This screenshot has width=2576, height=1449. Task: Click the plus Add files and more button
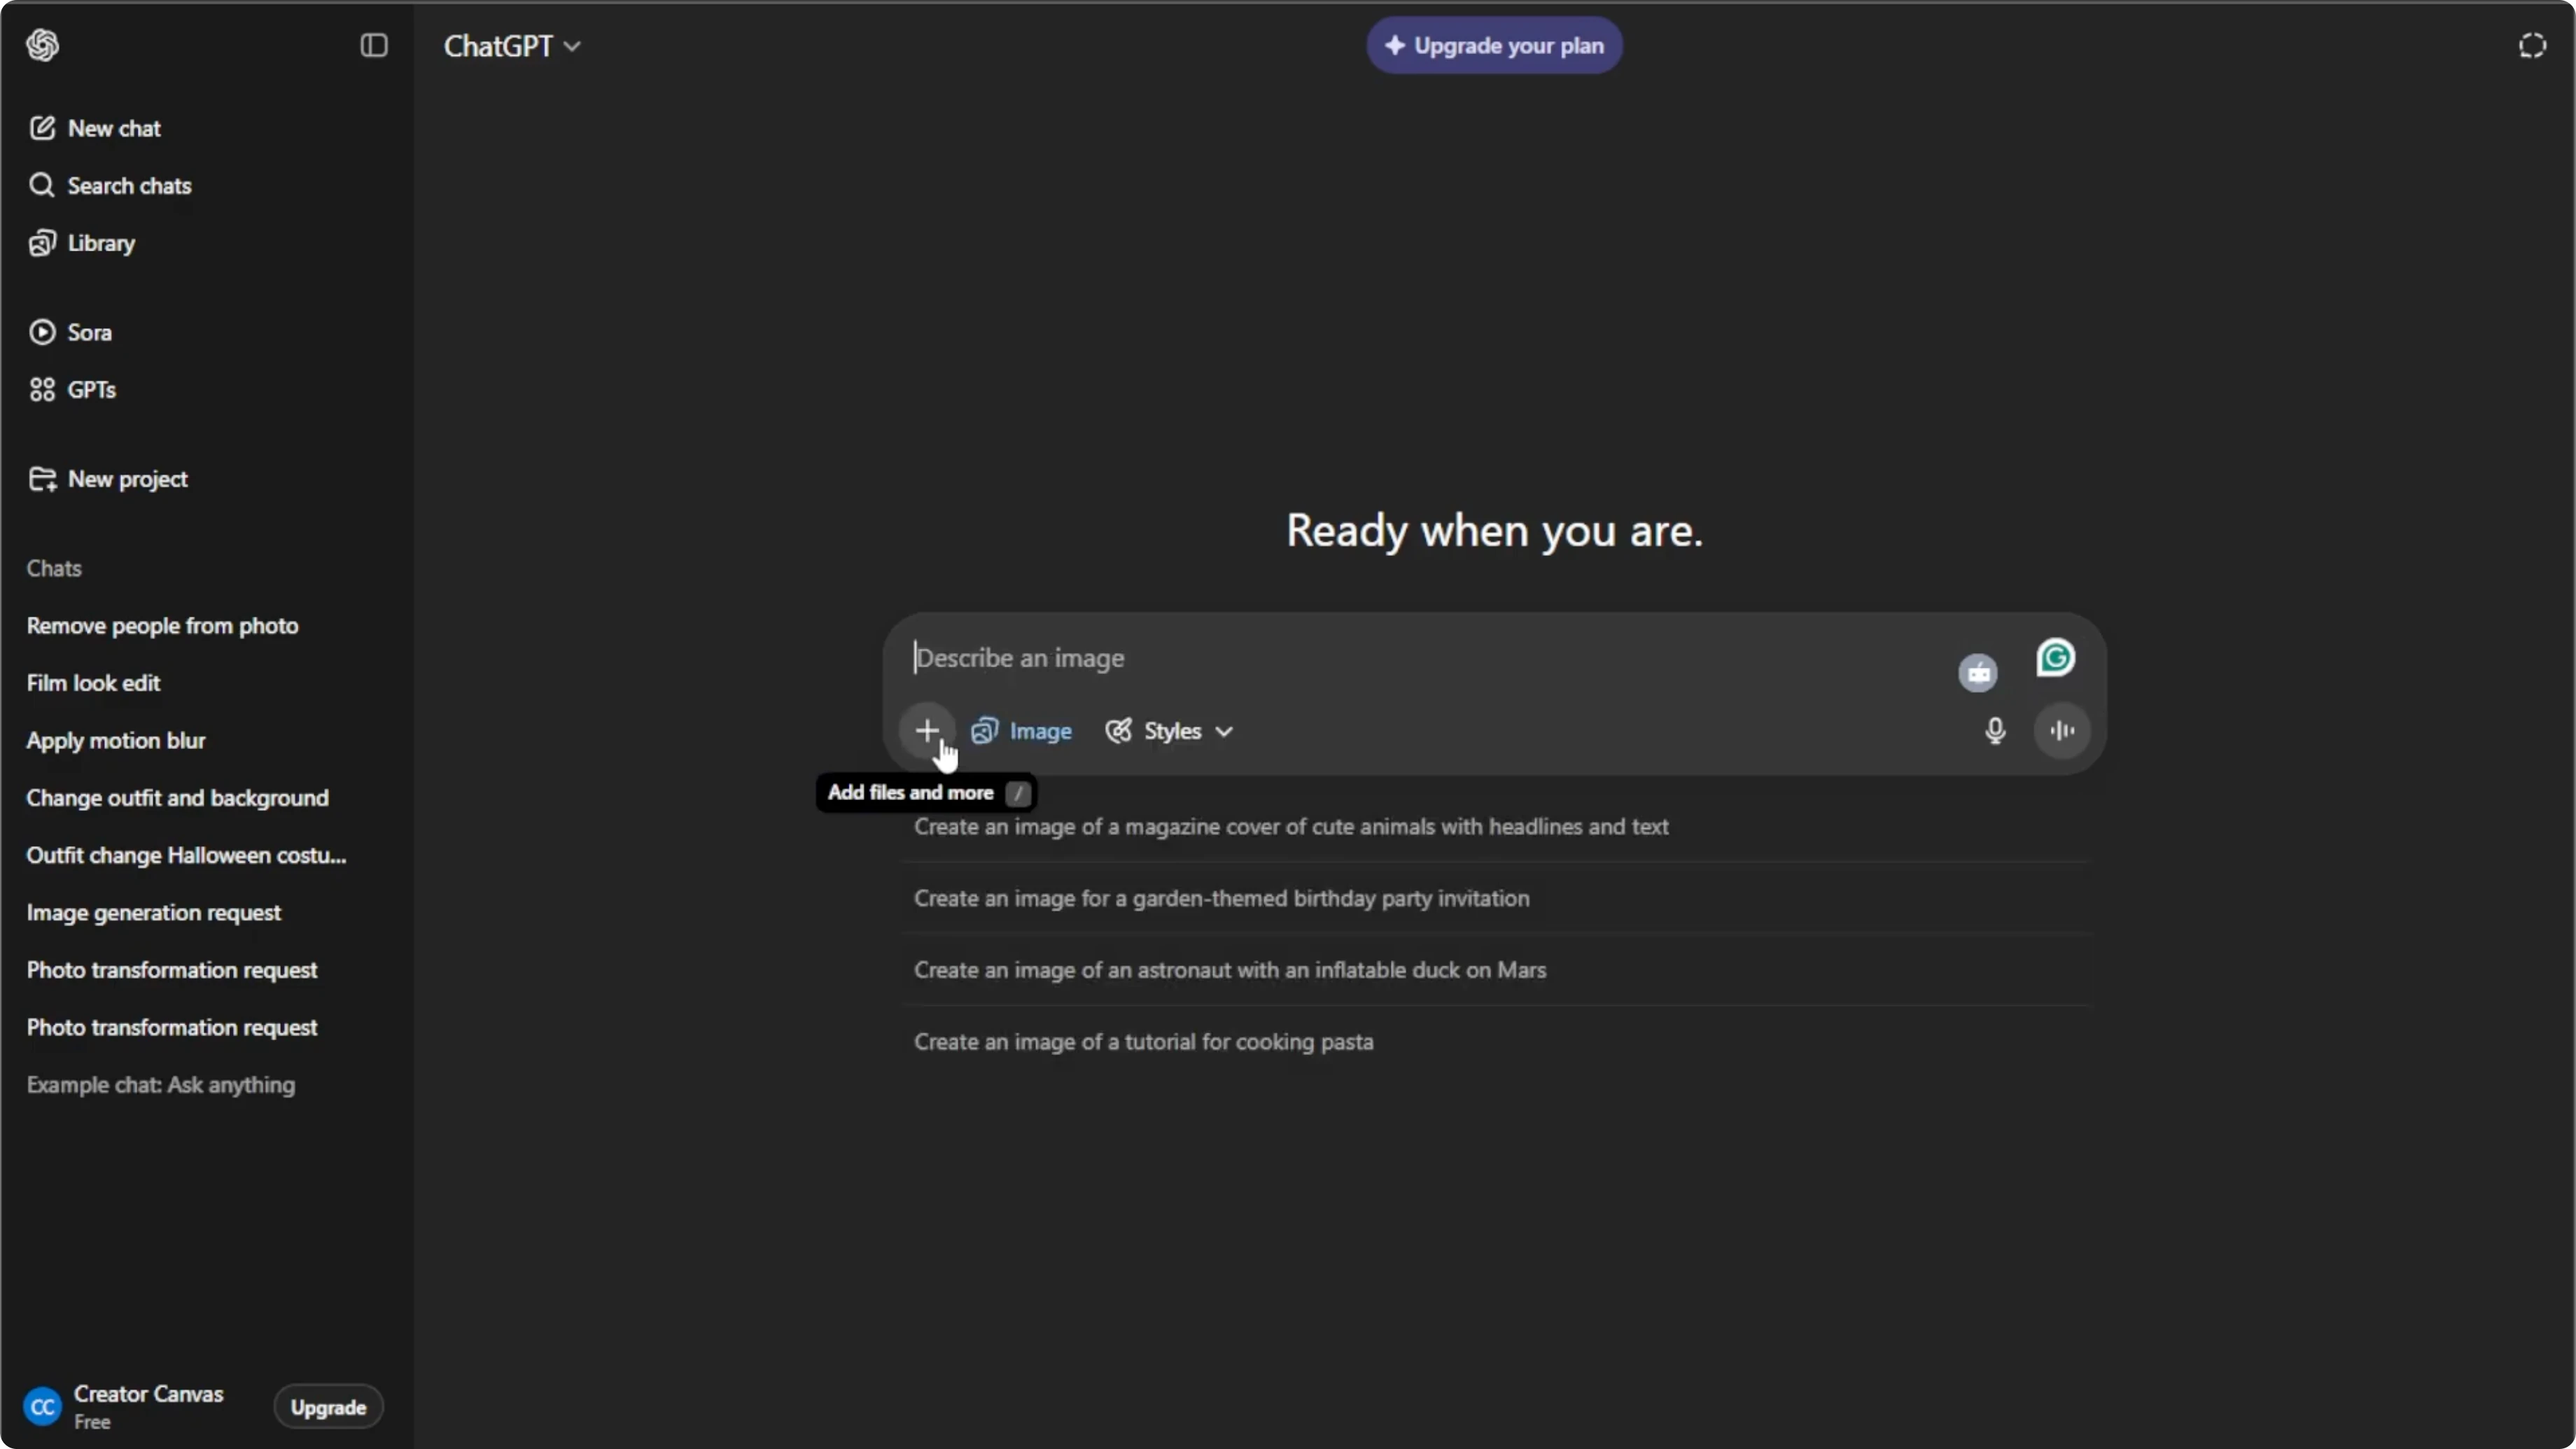tap(927, 731)
